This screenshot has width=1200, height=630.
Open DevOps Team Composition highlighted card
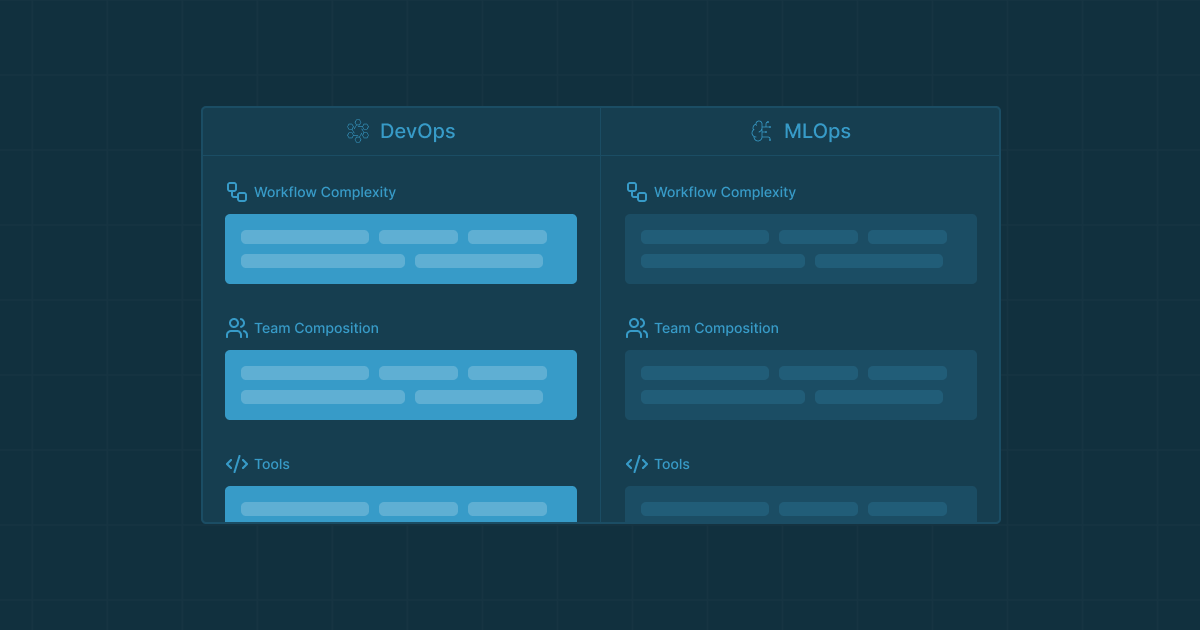401,385
